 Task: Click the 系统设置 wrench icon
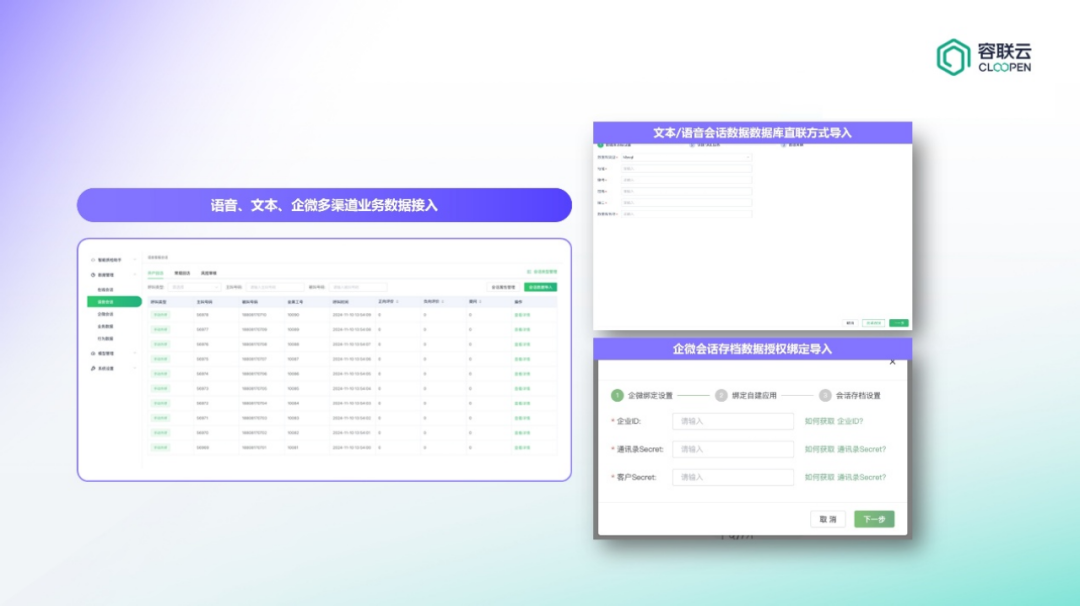tap(91, 368)
